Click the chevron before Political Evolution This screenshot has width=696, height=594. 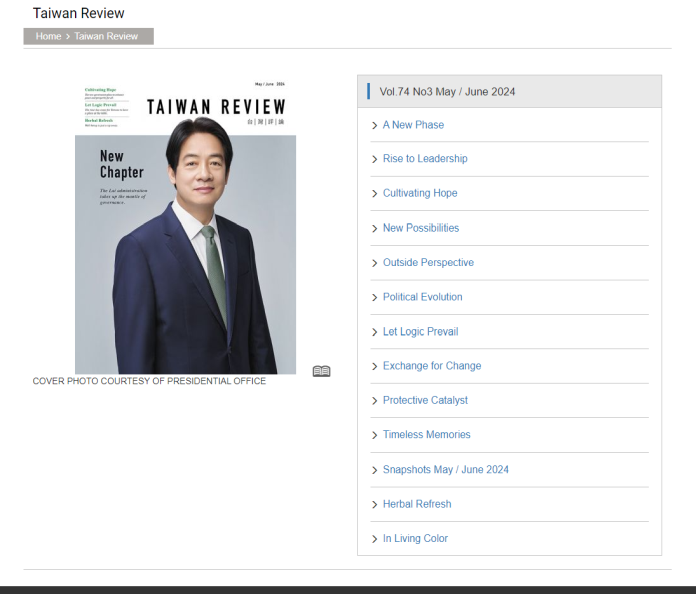(375, 297)
